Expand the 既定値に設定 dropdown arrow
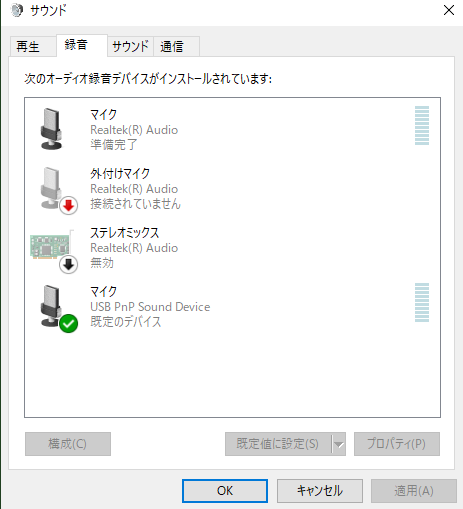This screenshot has height=509, width=463. 339,444
